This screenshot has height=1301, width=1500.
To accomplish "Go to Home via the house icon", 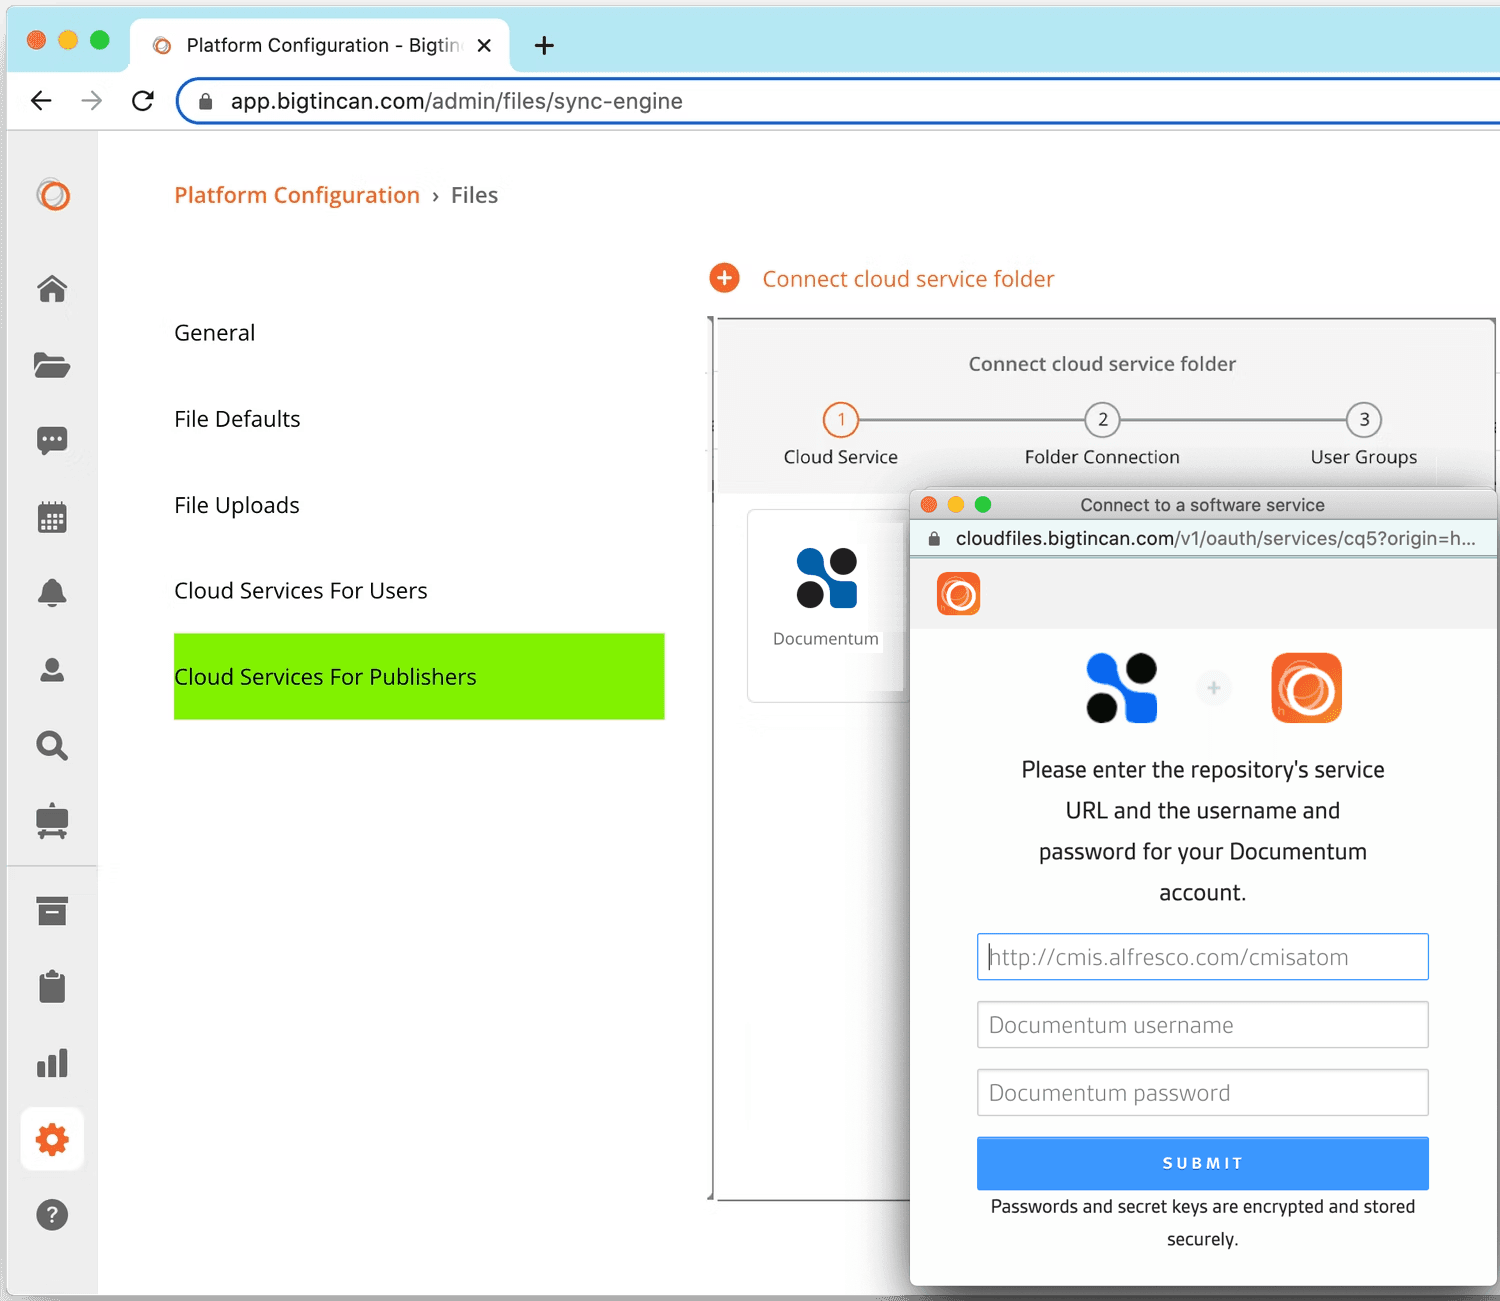I will [52, 289].
